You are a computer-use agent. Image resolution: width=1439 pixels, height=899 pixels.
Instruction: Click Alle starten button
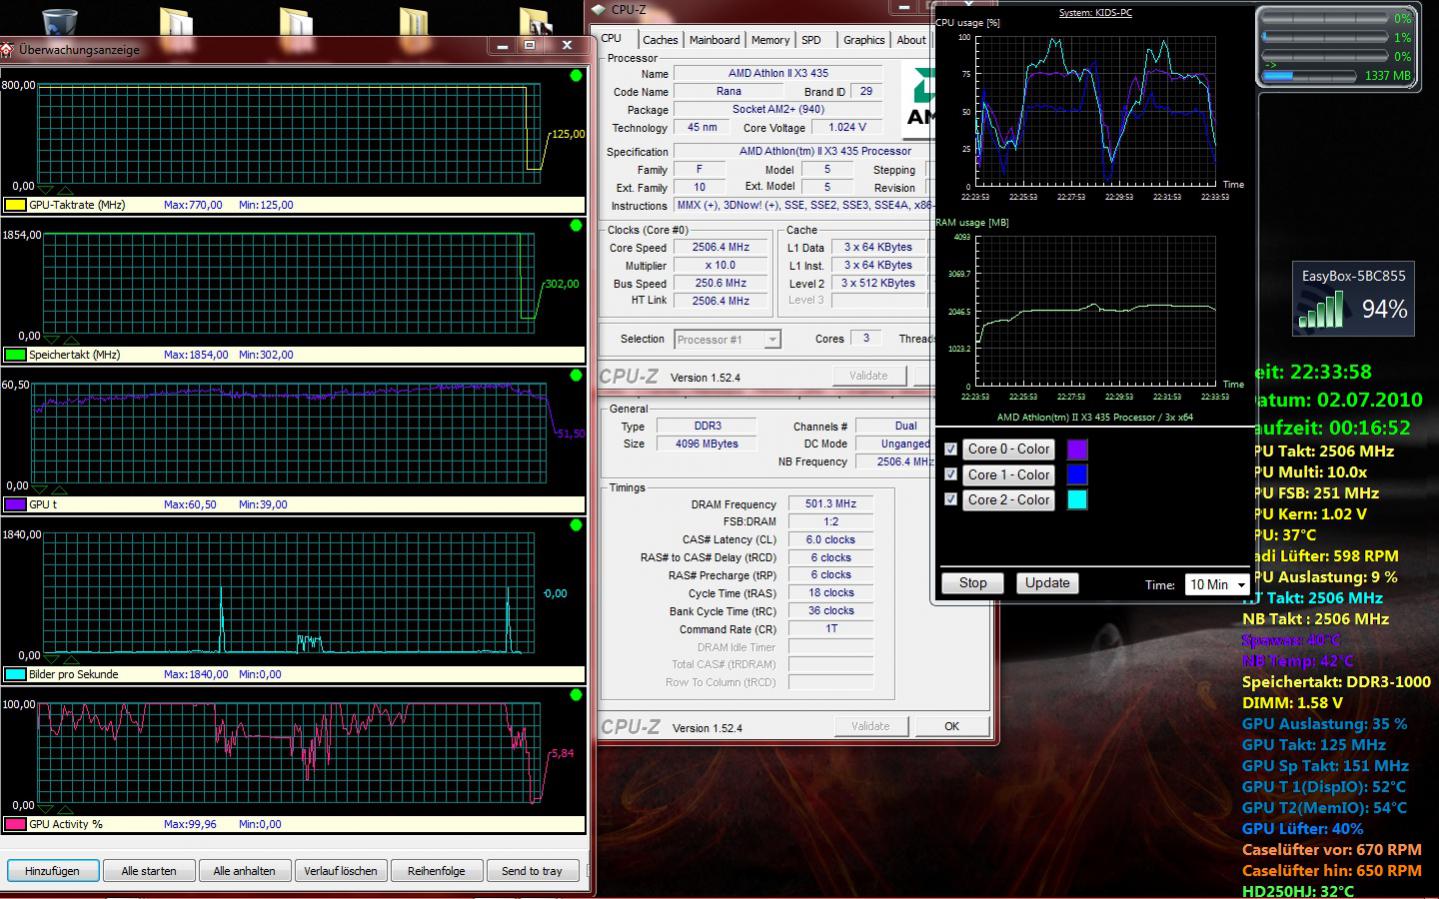click(149, 871)
